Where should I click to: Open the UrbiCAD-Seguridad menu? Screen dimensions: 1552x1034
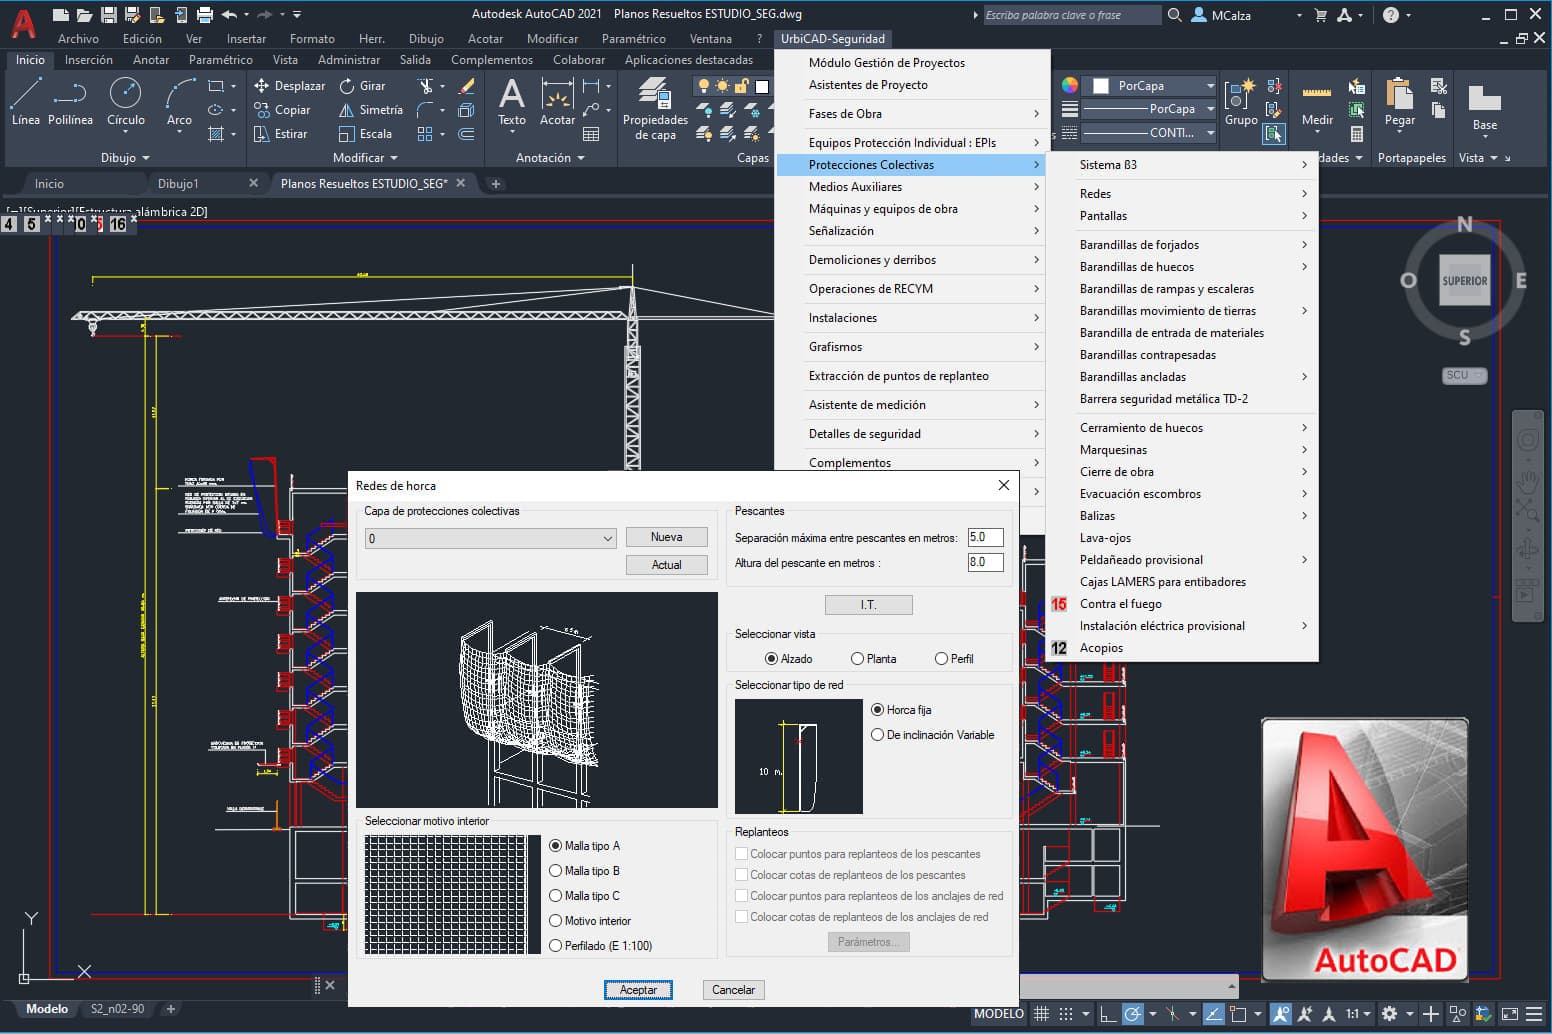coord(832,39)
